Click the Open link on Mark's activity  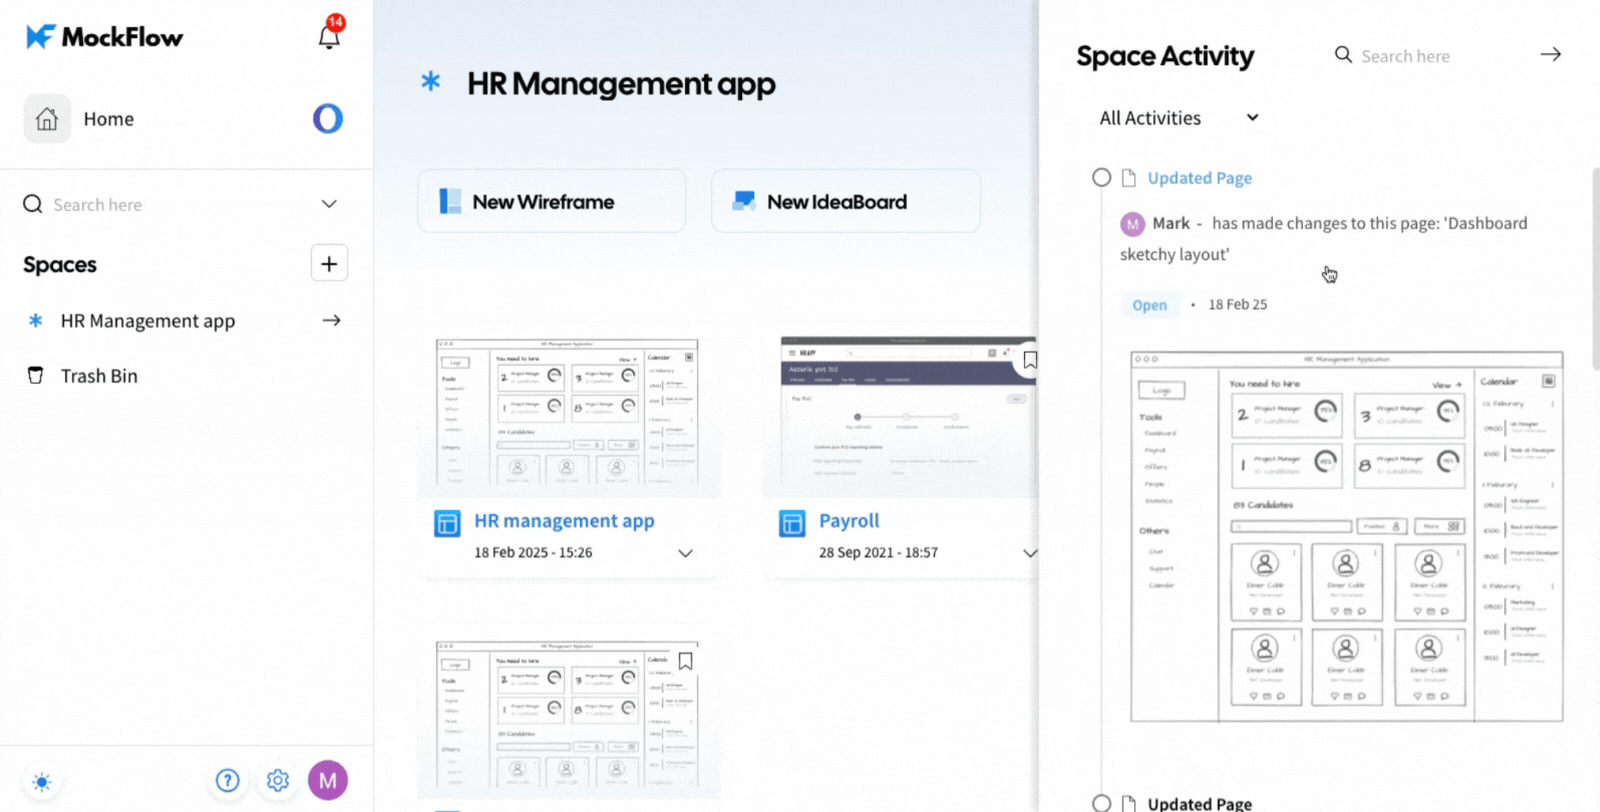[1149, 305]
